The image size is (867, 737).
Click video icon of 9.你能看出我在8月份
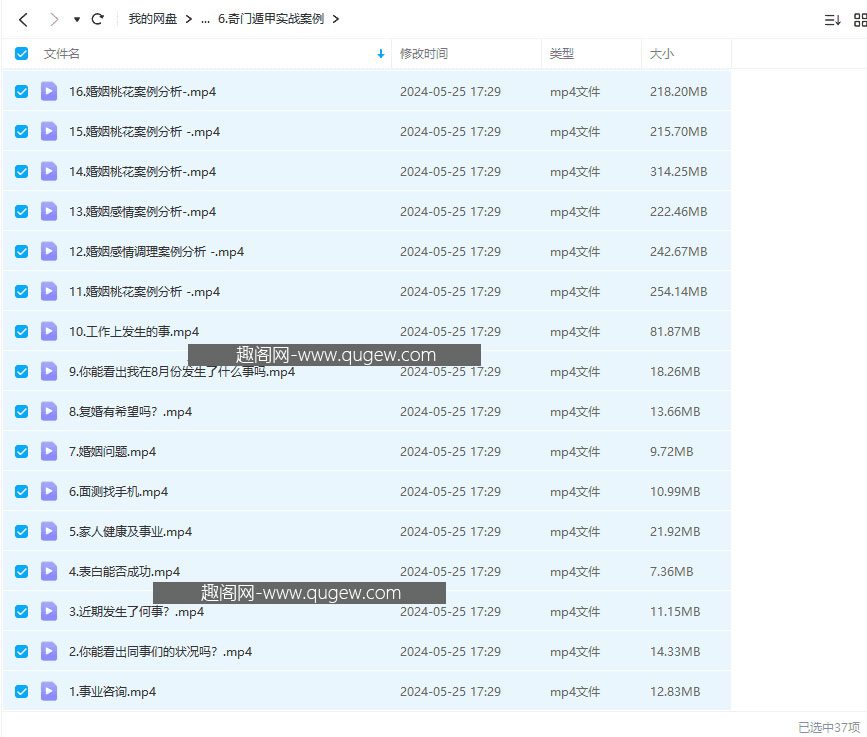[49, 372]
